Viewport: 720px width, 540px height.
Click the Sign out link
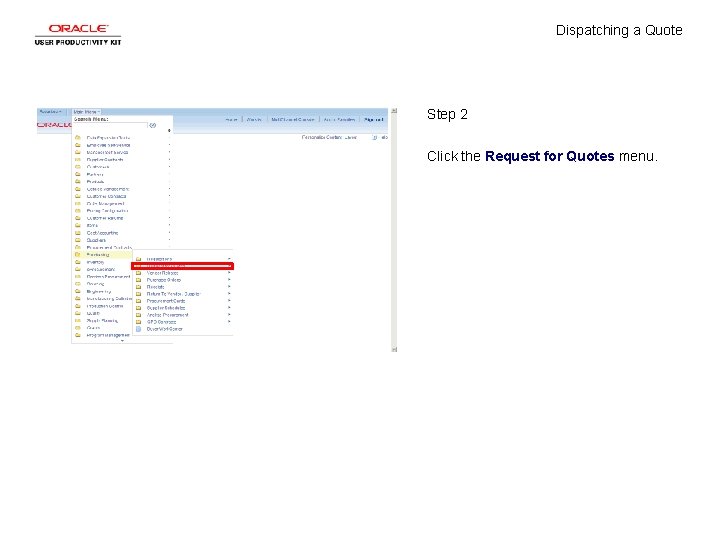[373, 120]
